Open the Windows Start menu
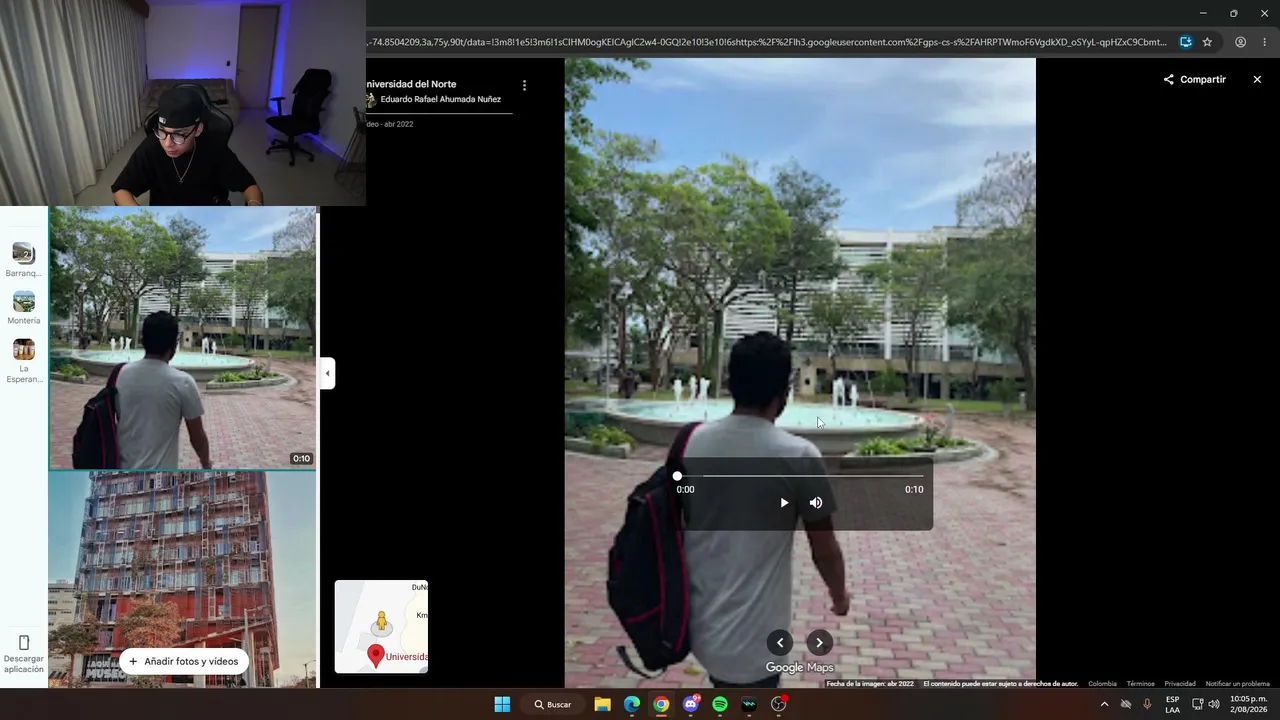 pyautogui.click(x=502, y=704)
